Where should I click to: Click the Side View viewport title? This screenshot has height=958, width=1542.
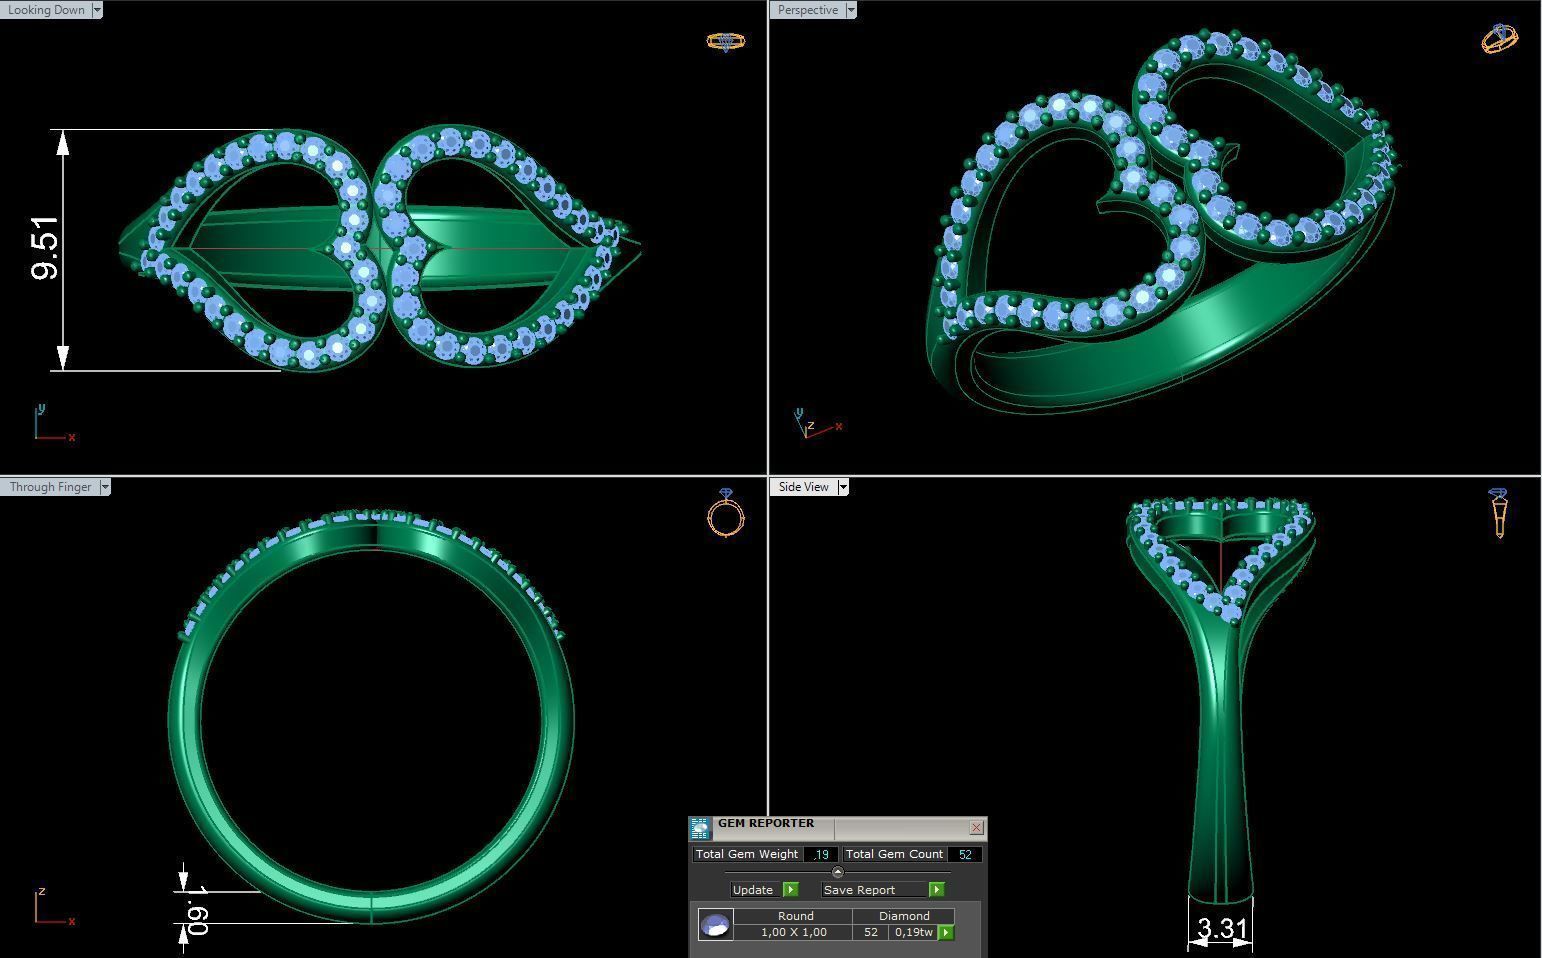tap(804, 487)
